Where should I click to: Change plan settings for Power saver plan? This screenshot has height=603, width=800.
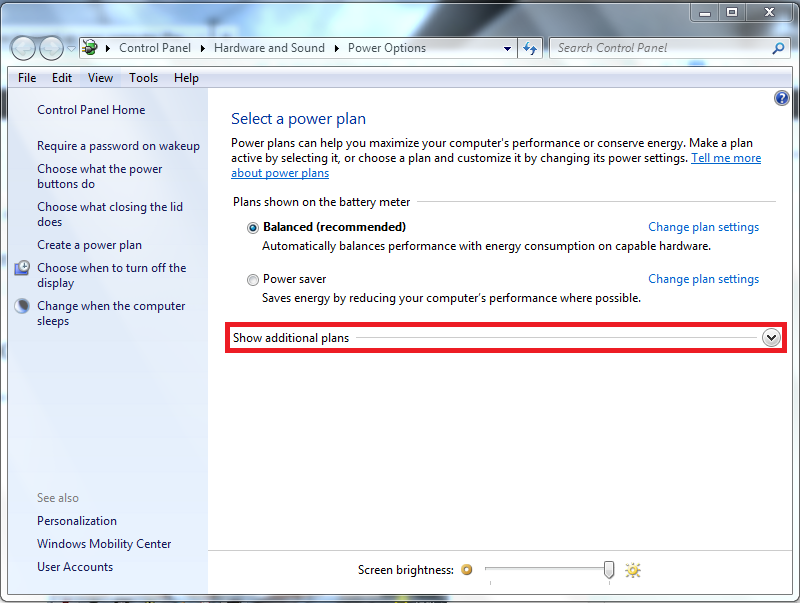704,279
